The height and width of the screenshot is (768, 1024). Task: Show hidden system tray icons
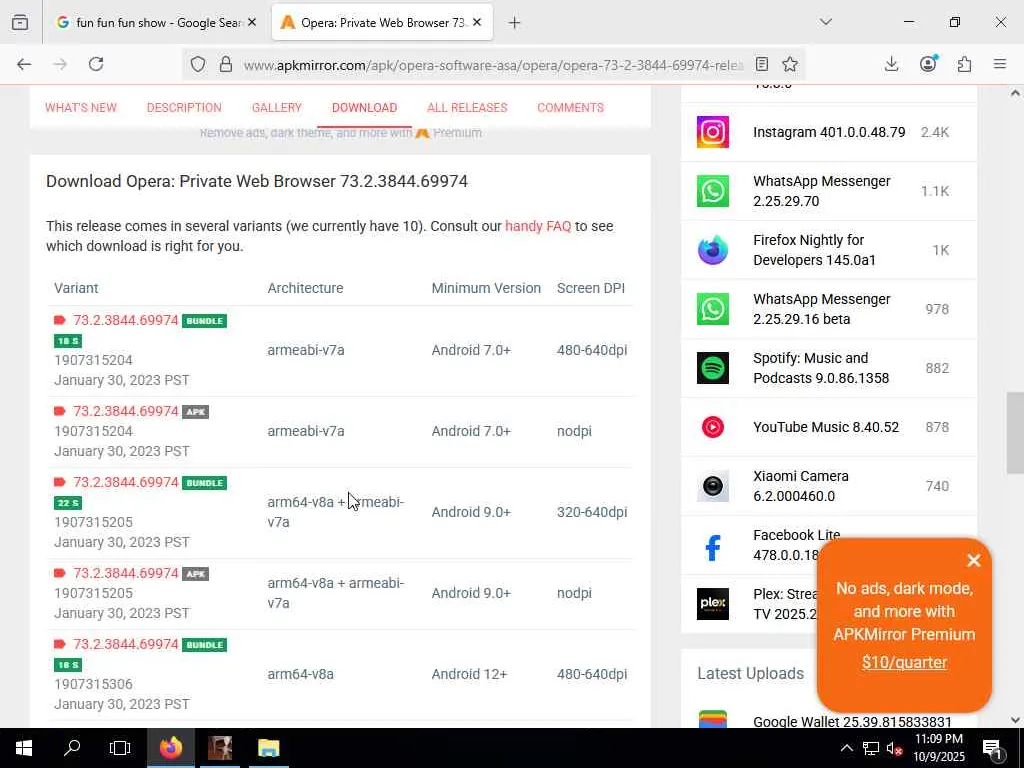click(x=846, y=748)
